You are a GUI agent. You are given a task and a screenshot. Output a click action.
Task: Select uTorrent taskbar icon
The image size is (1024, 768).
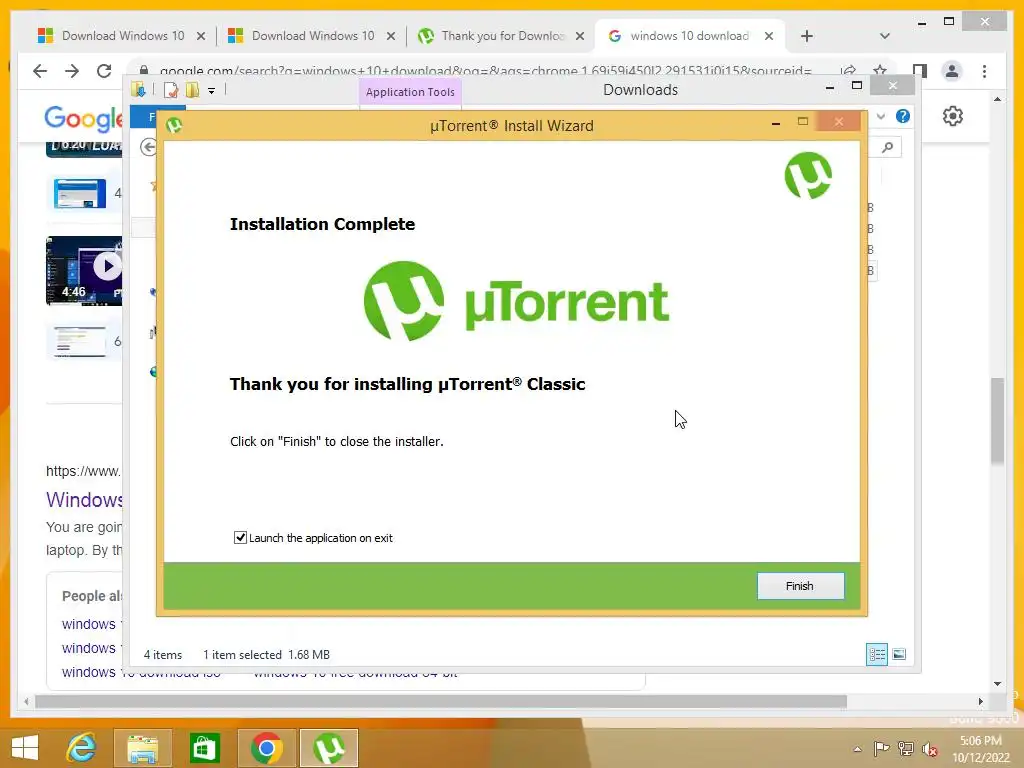(329, 748)
